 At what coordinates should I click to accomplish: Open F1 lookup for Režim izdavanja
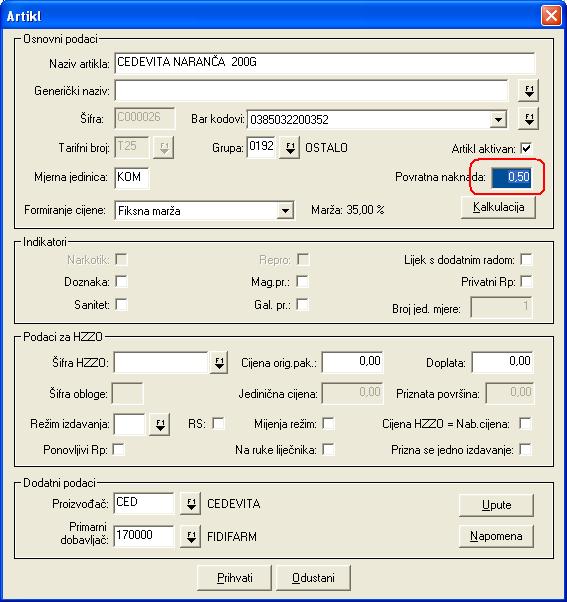point(160,424)
